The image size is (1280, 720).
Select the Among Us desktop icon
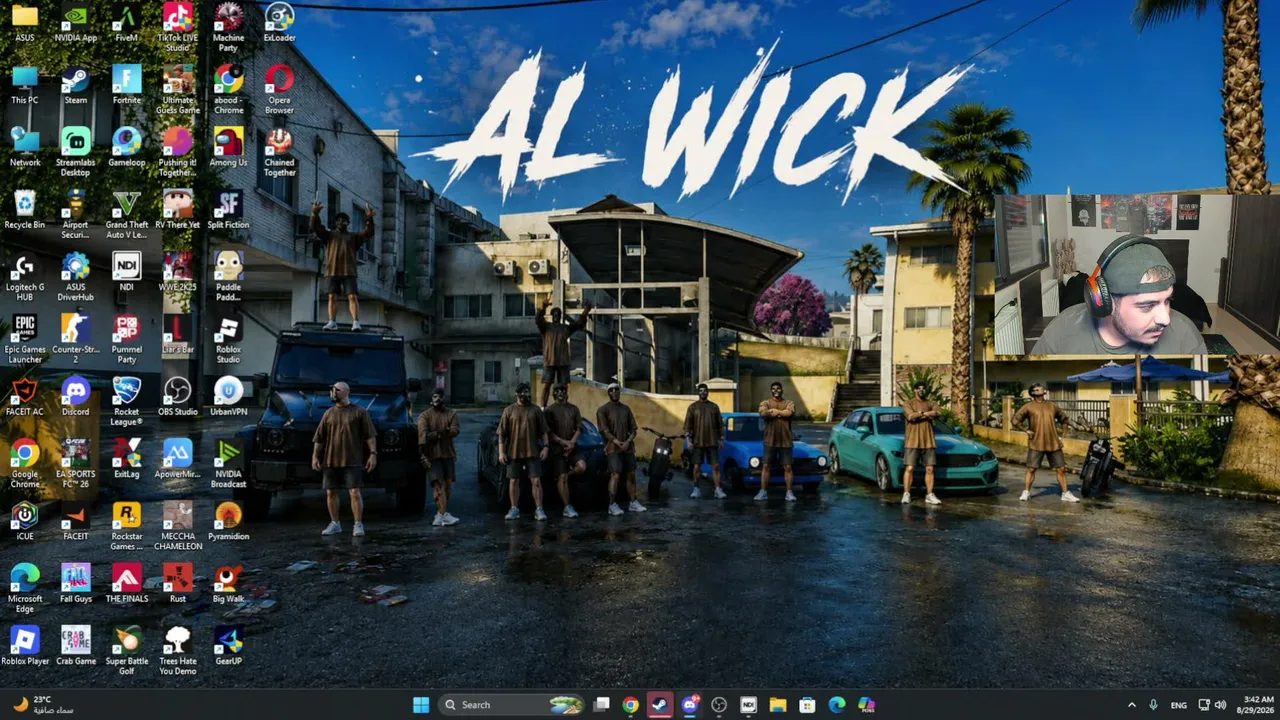click(x=229, y=148)
